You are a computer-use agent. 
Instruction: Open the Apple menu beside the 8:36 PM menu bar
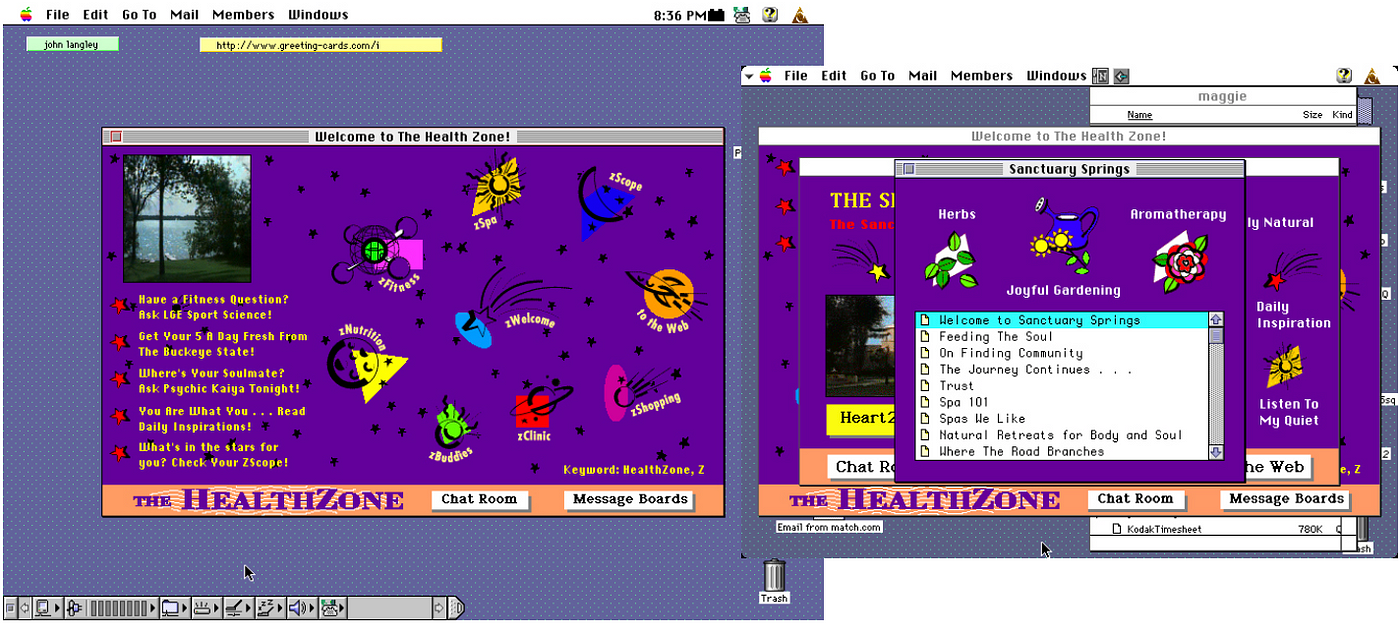coord(25,14)
